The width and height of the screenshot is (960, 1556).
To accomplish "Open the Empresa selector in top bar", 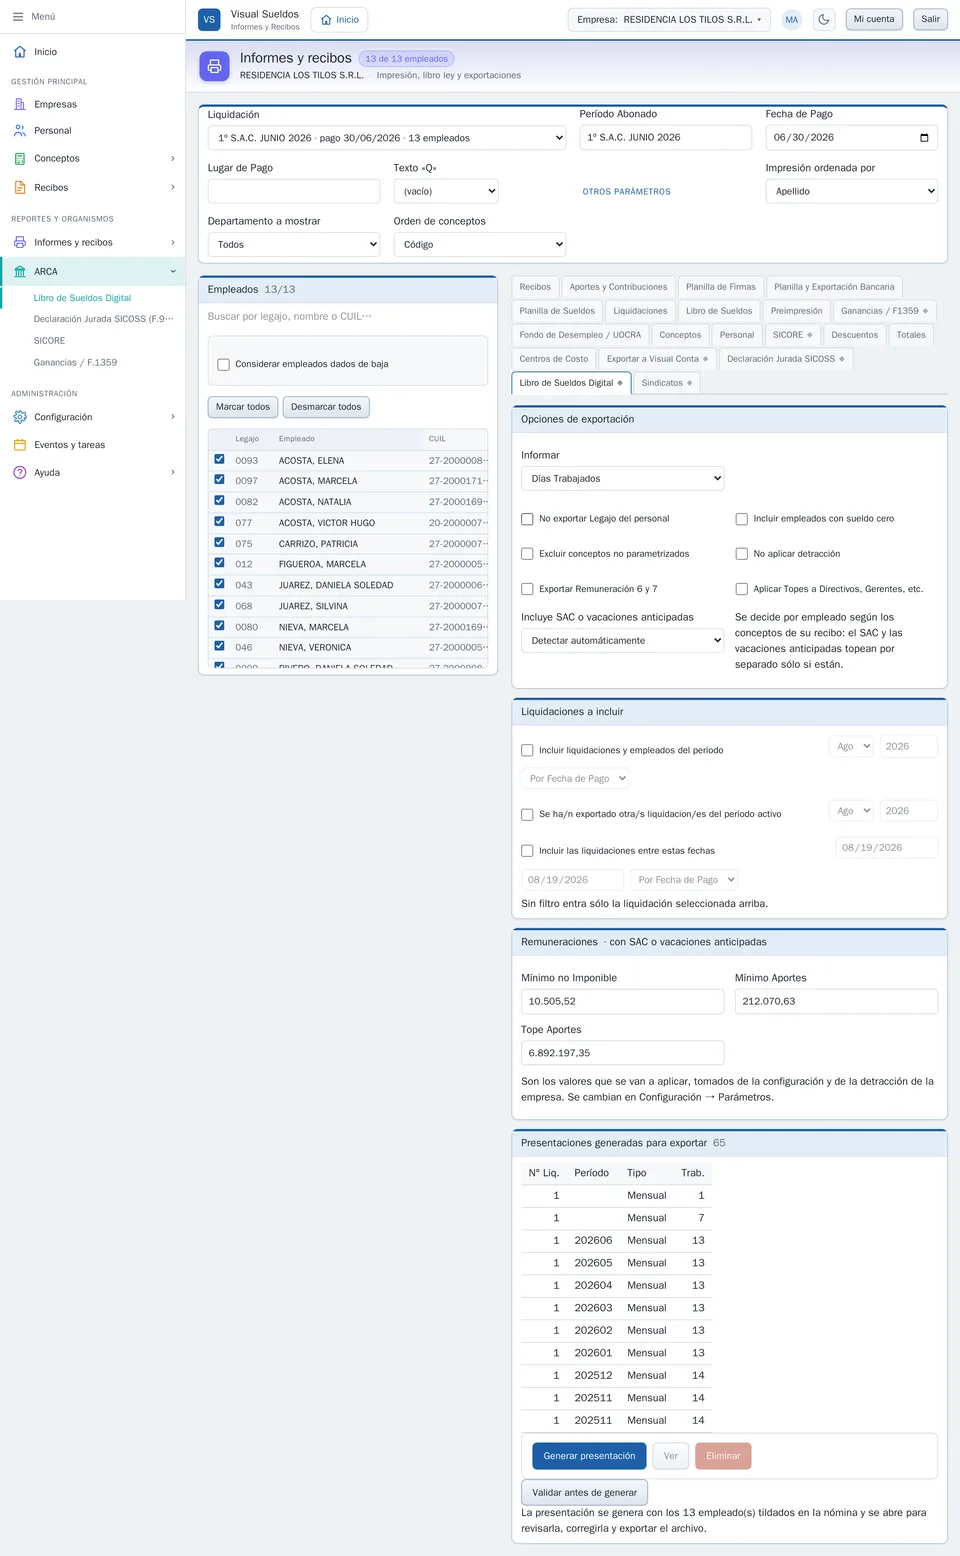I will (x=669, y=19).
